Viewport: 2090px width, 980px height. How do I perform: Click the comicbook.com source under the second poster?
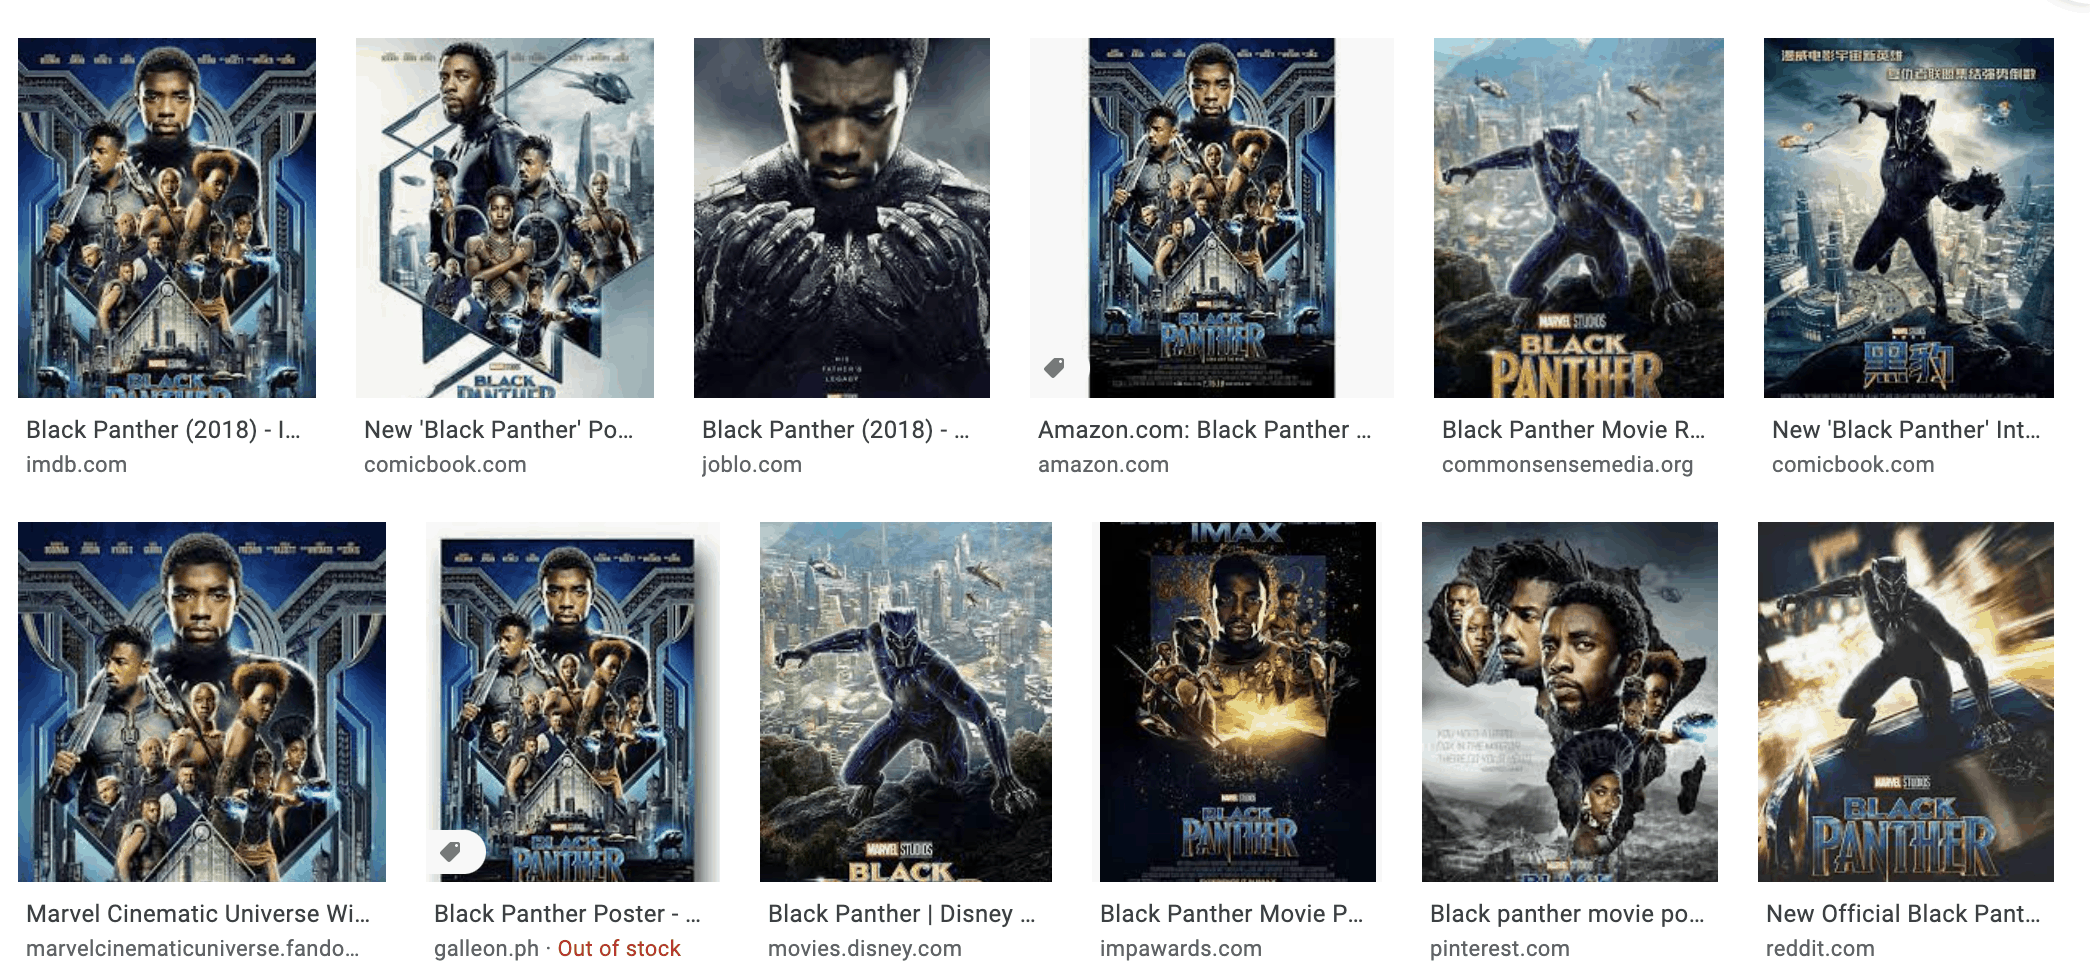click(445, 465)
